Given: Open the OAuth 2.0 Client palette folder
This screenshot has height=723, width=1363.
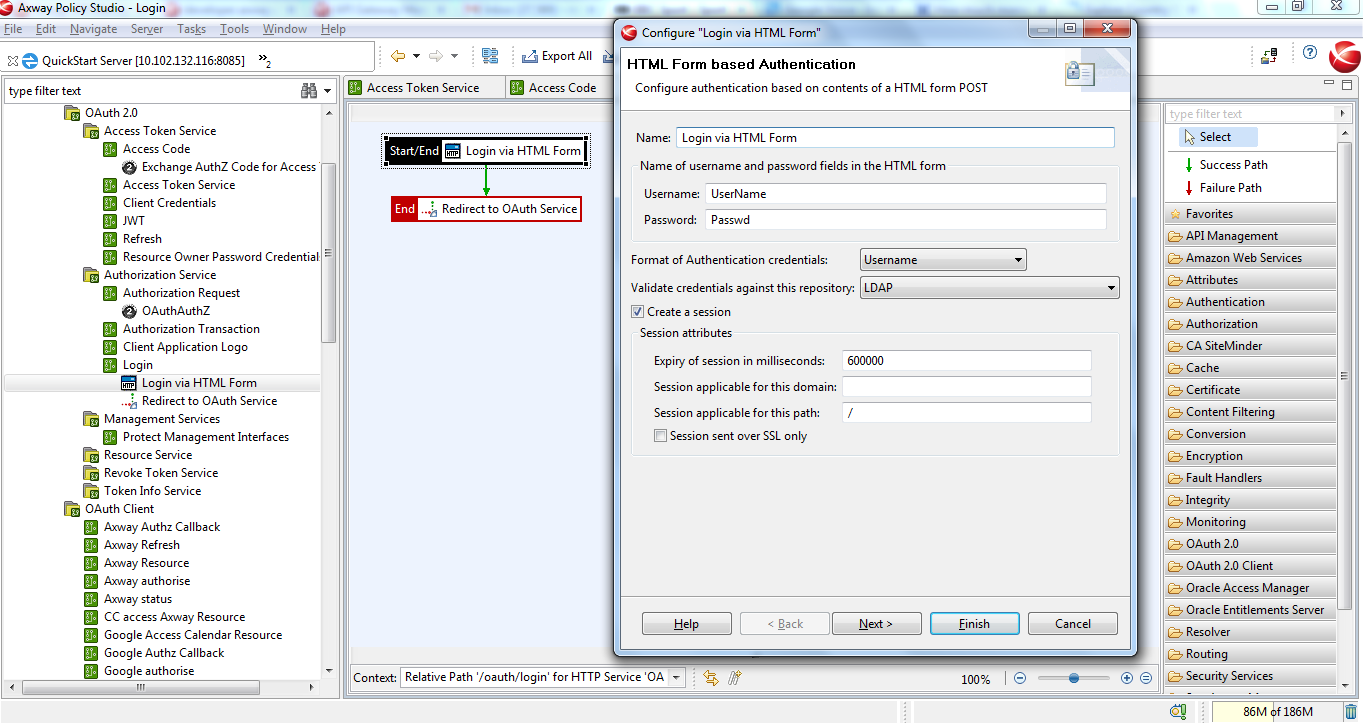Looking at the screenshot, I should point(1250,566).
